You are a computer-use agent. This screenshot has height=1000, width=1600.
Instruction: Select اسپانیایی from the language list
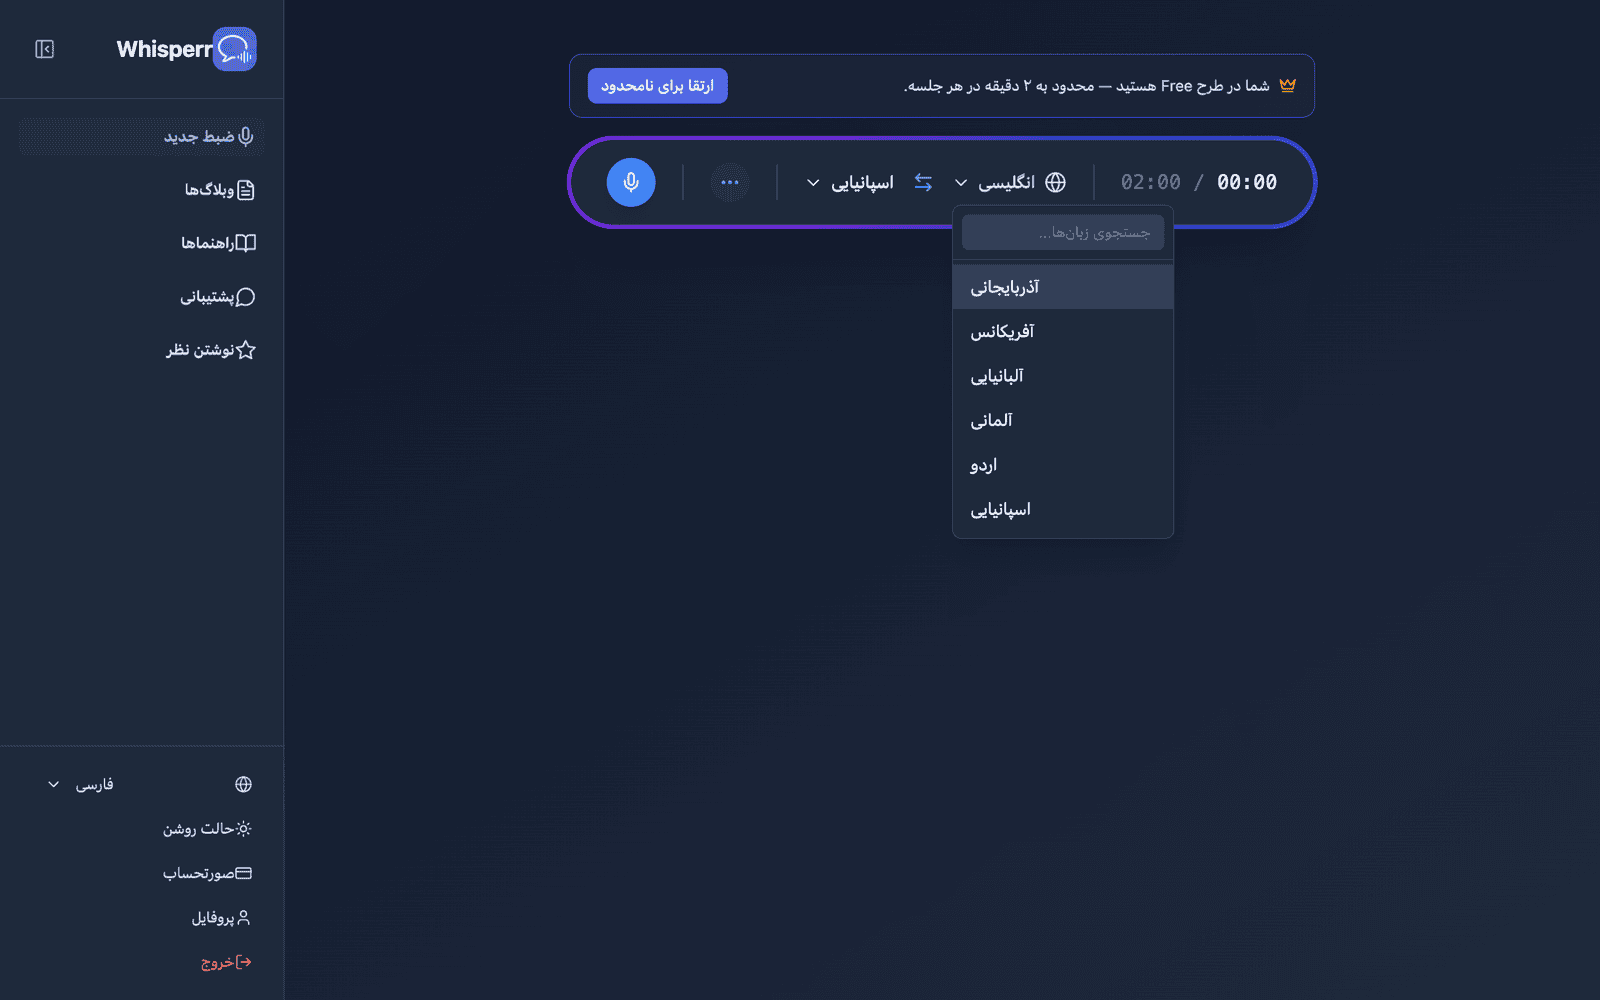pyautogui.click(x=1063, y=510)
